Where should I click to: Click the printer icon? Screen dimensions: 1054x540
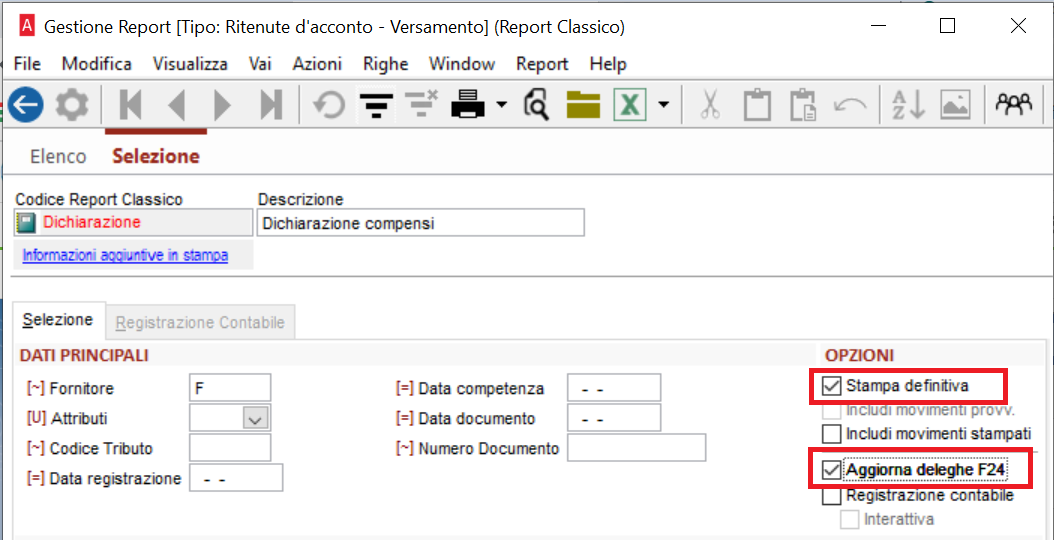click(x=469, y=105)
